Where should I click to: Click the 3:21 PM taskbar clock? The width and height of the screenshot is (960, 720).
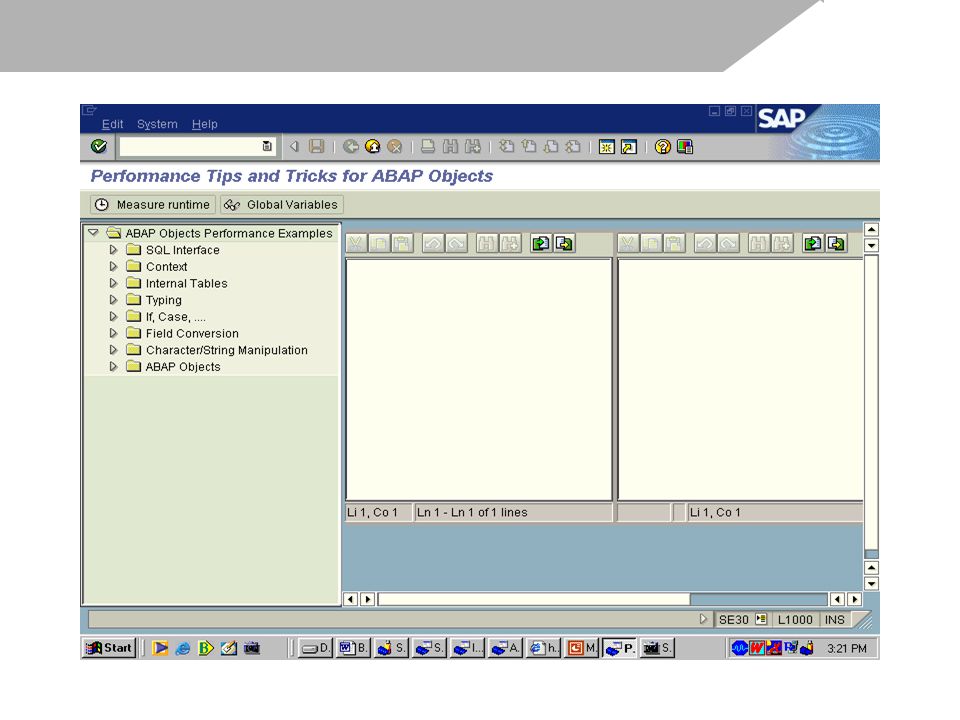[x=847, y=648]
